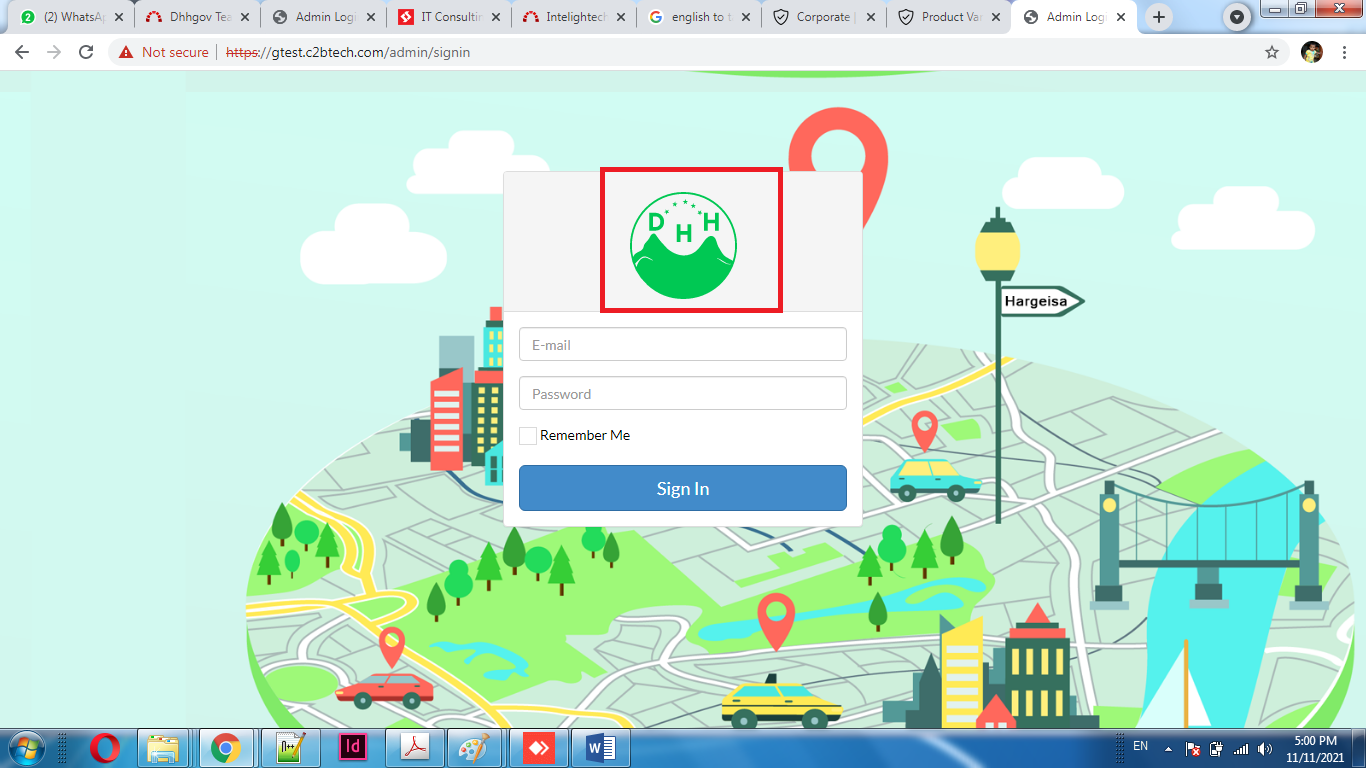The height and width of the screenshot is (768, 1366).
Task: Click the address bar URL text
Action: click(348, 52)
